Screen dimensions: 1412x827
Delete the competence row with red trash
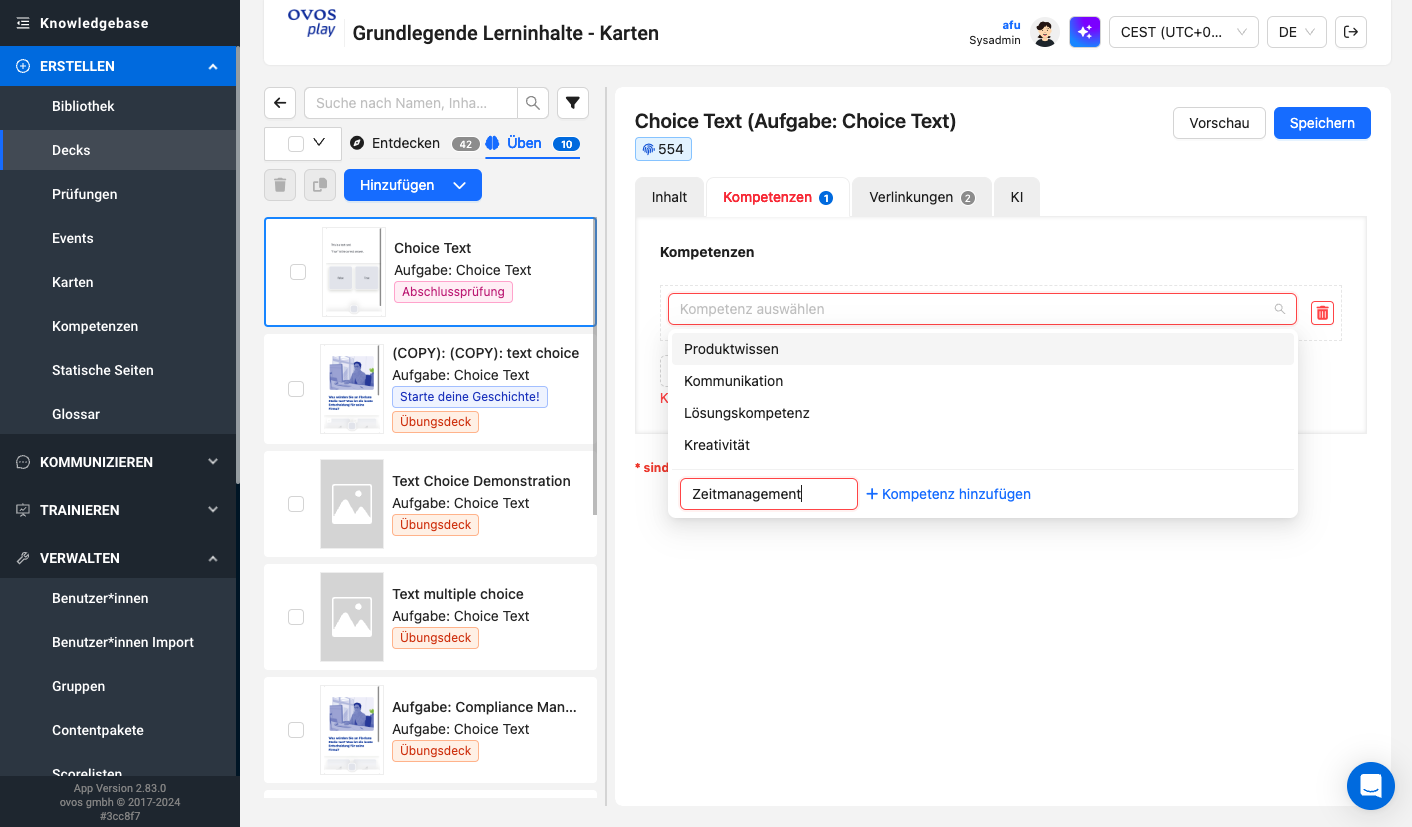pyautogui.click(x=1322, y=313)
